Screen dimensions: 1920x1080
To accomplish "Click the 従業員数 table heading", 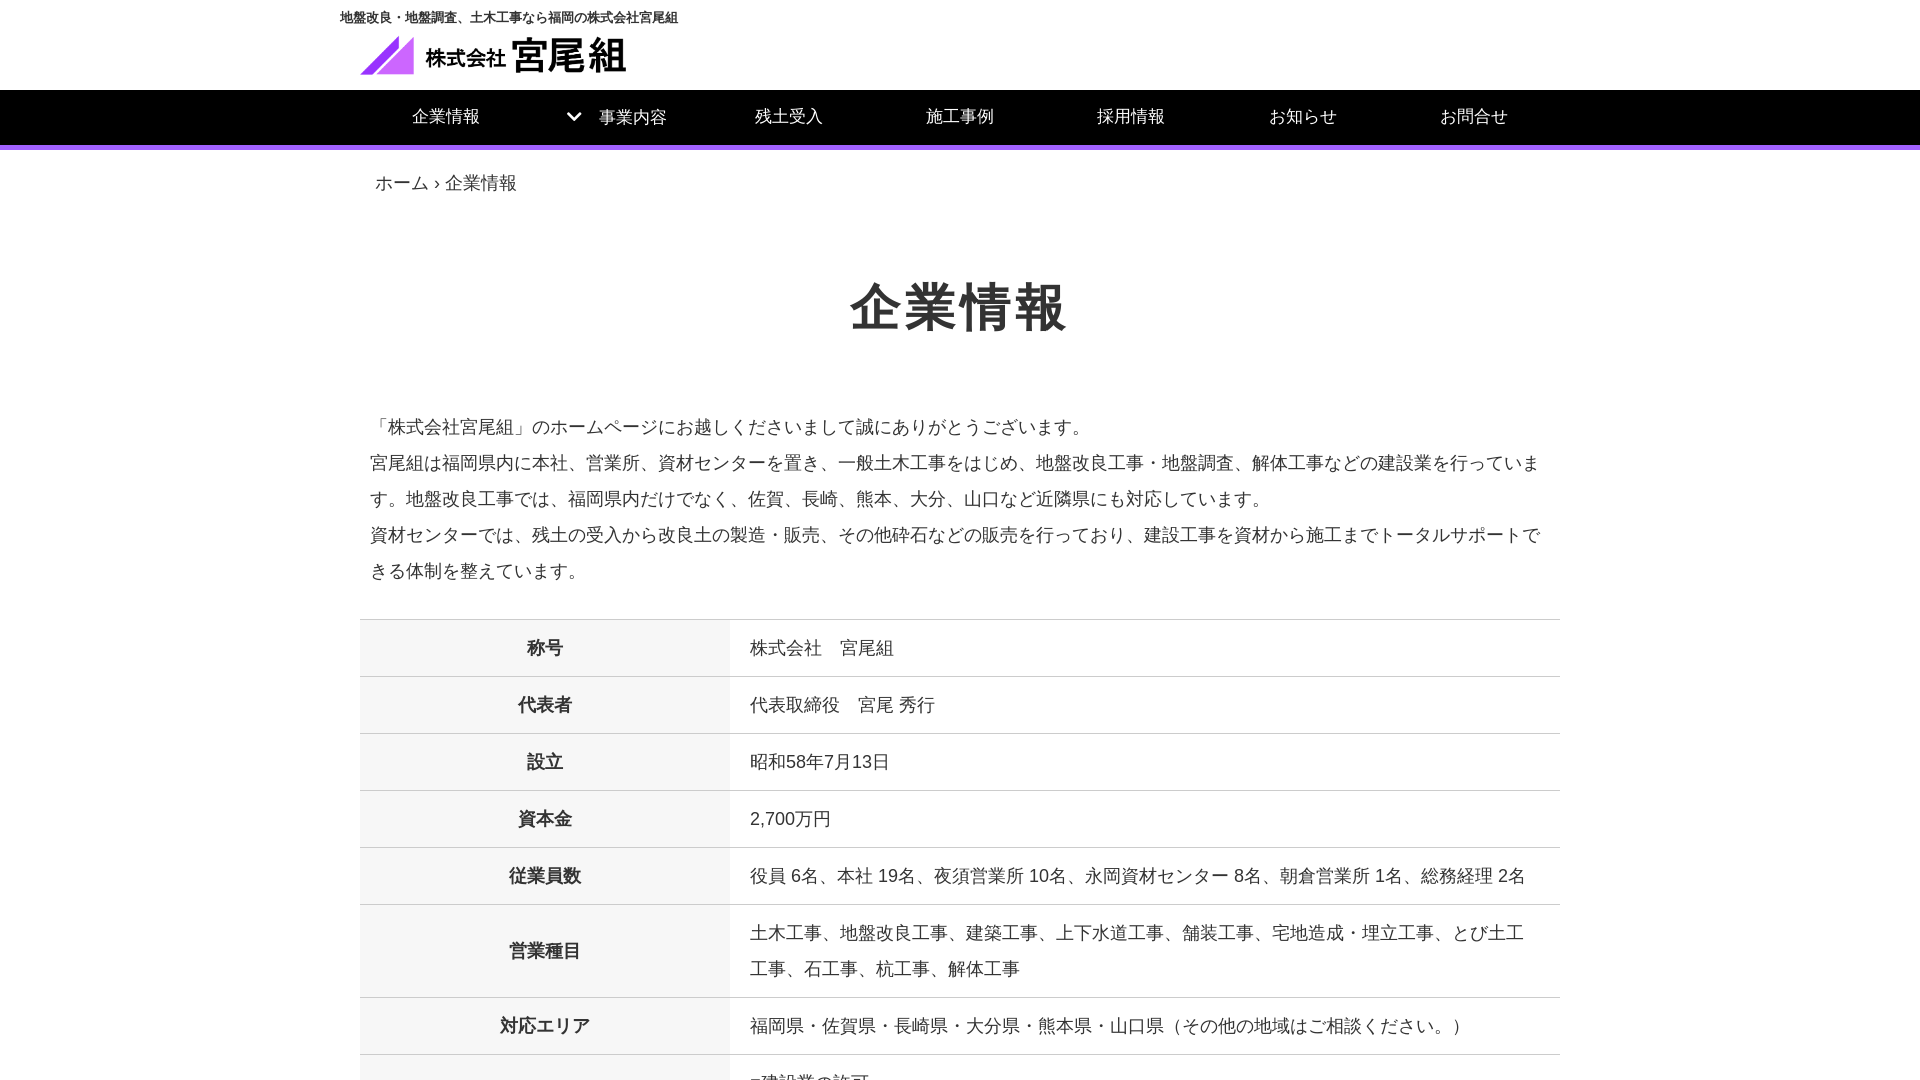I will click(544, 876).
